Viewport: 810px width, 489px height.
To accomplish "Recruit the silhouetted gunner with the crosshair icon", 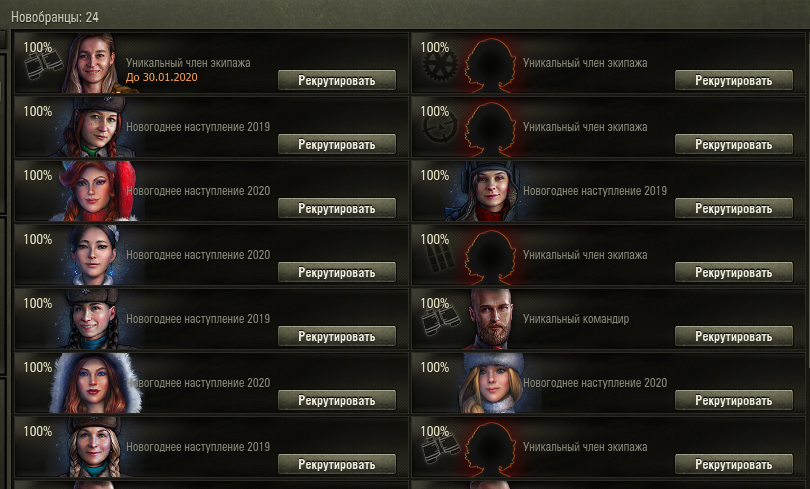I will (x=734, y=145).
